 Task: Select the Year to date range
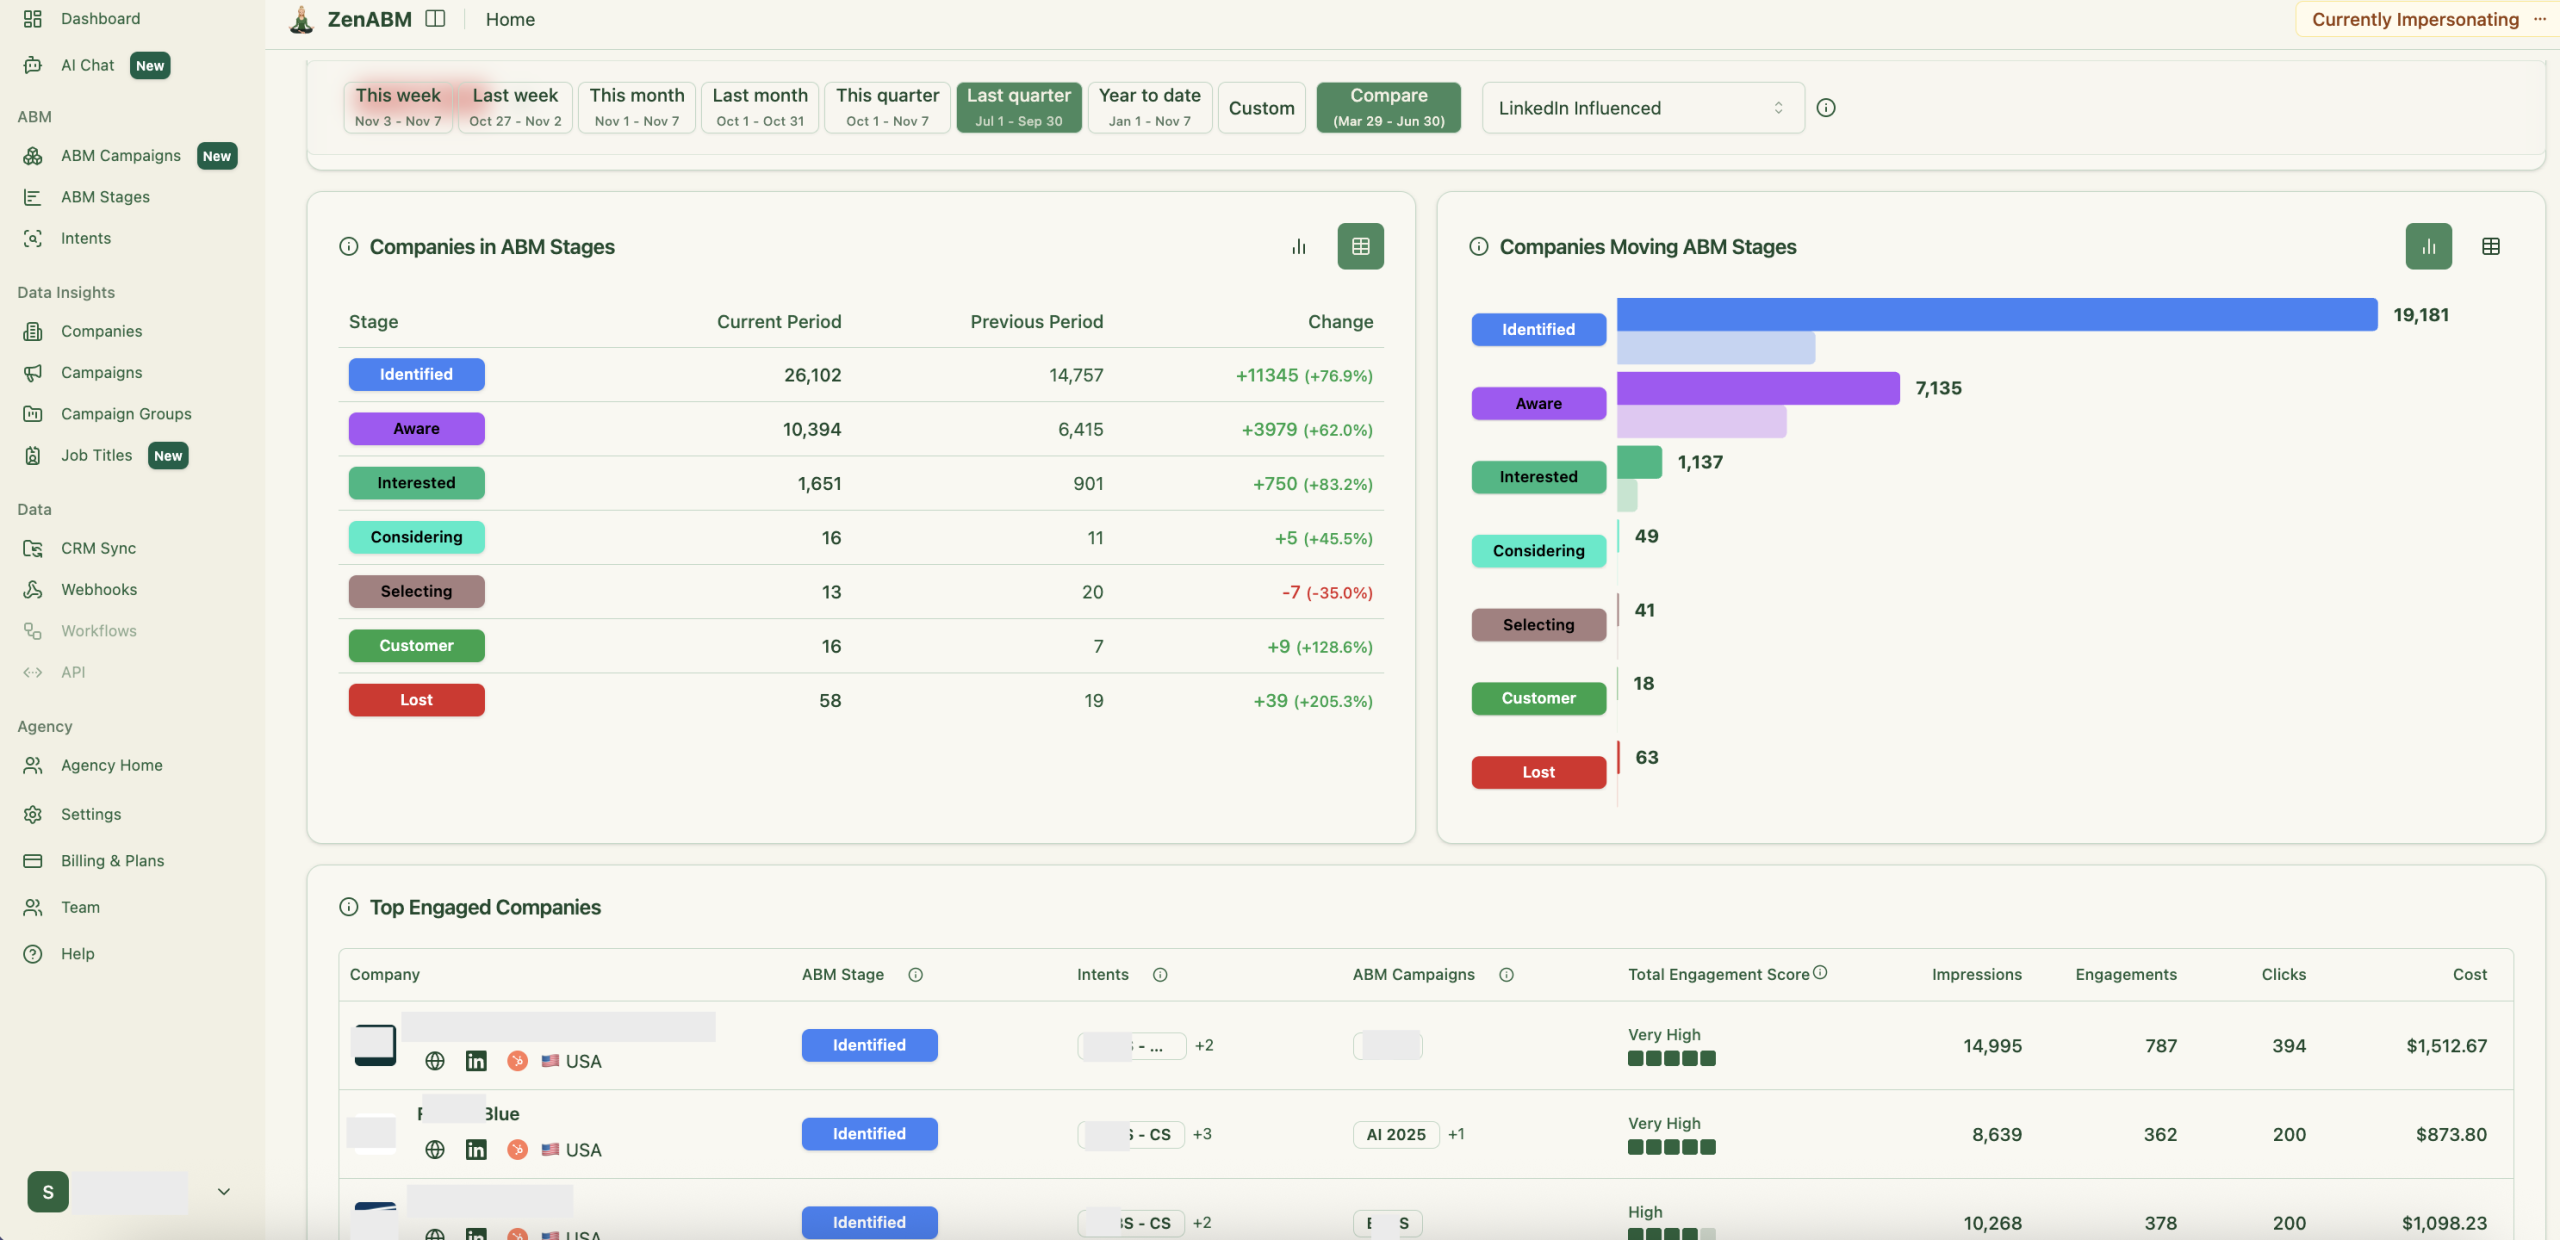pos(1148,107)
